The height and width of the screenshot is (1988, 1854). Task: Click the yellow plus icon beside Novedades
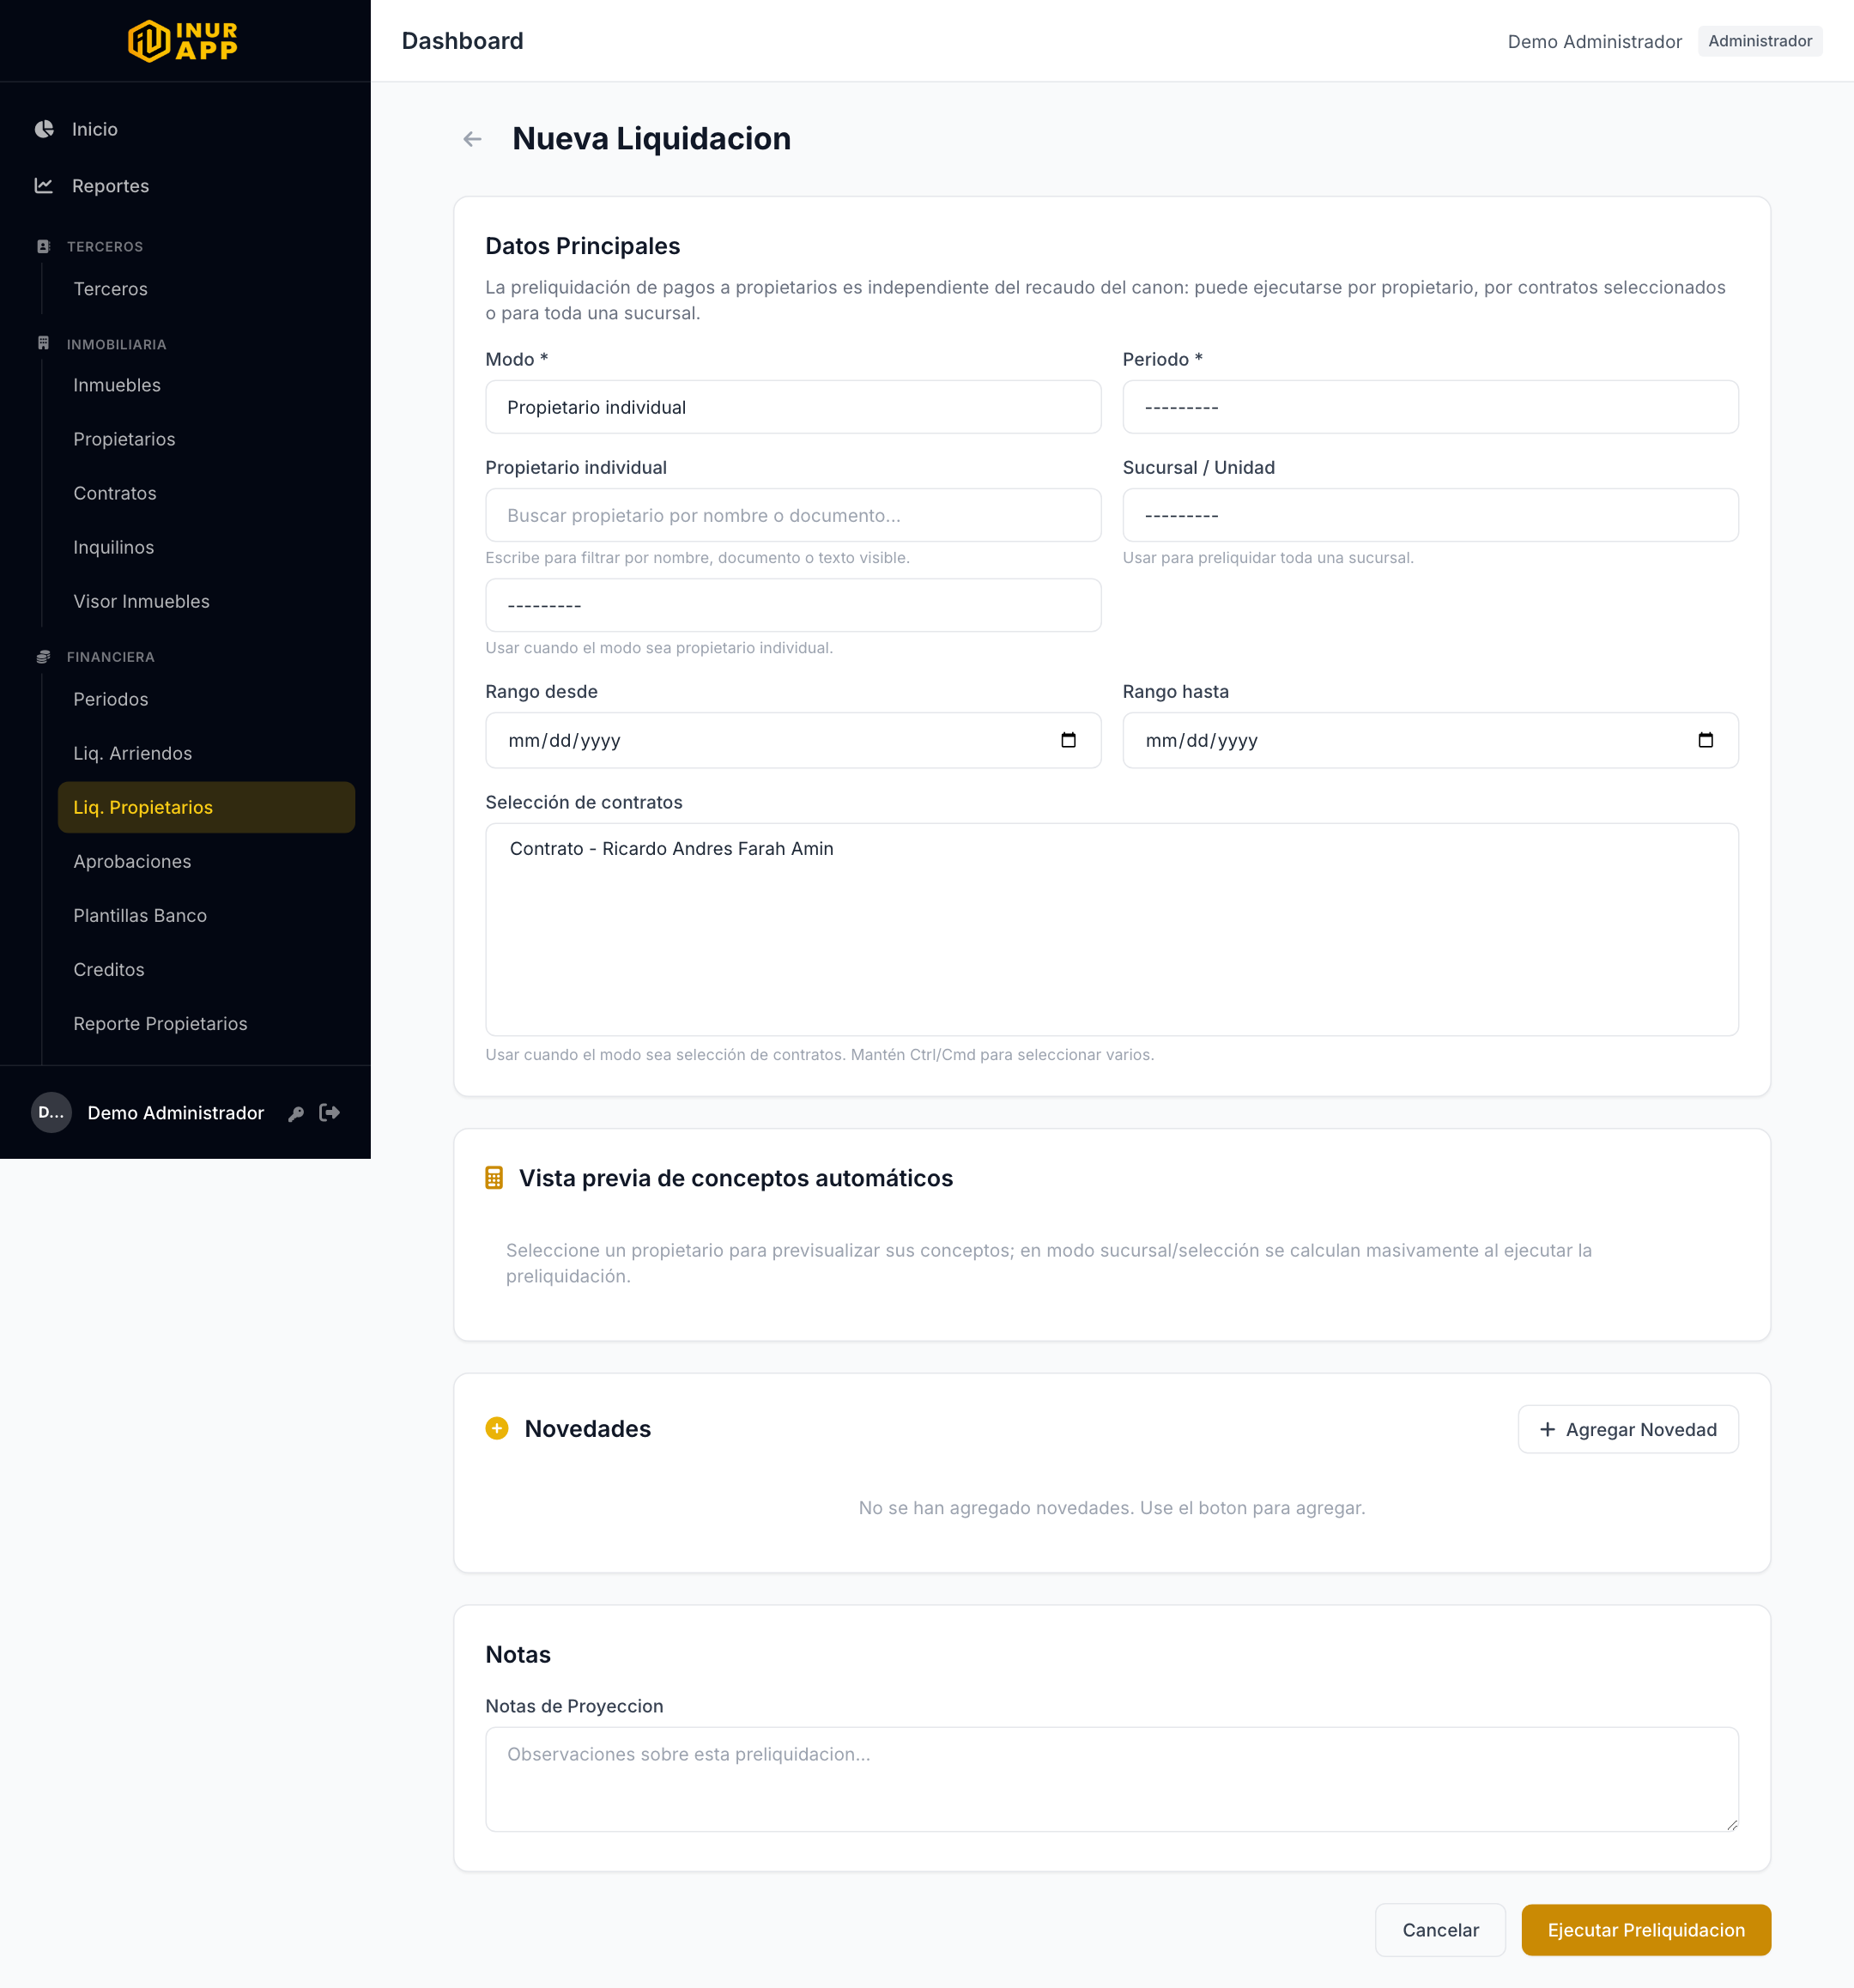497,1428
